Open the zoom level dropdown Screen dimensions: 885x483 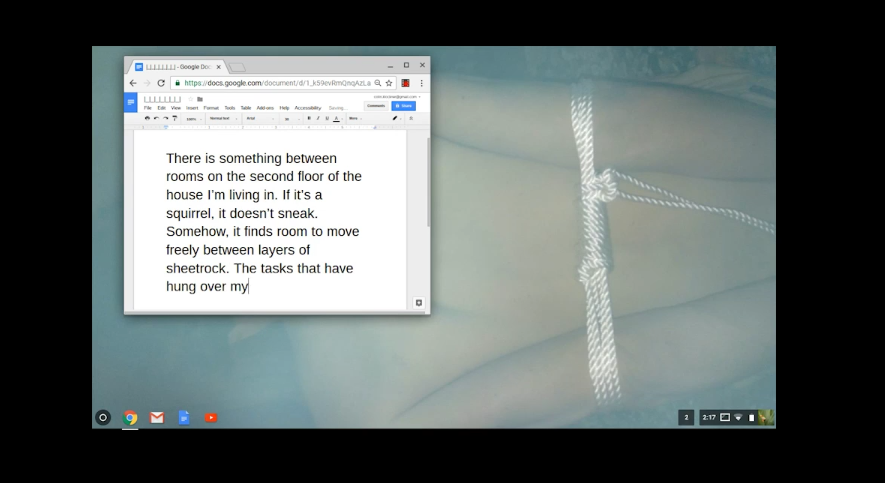tap(193, 118)
